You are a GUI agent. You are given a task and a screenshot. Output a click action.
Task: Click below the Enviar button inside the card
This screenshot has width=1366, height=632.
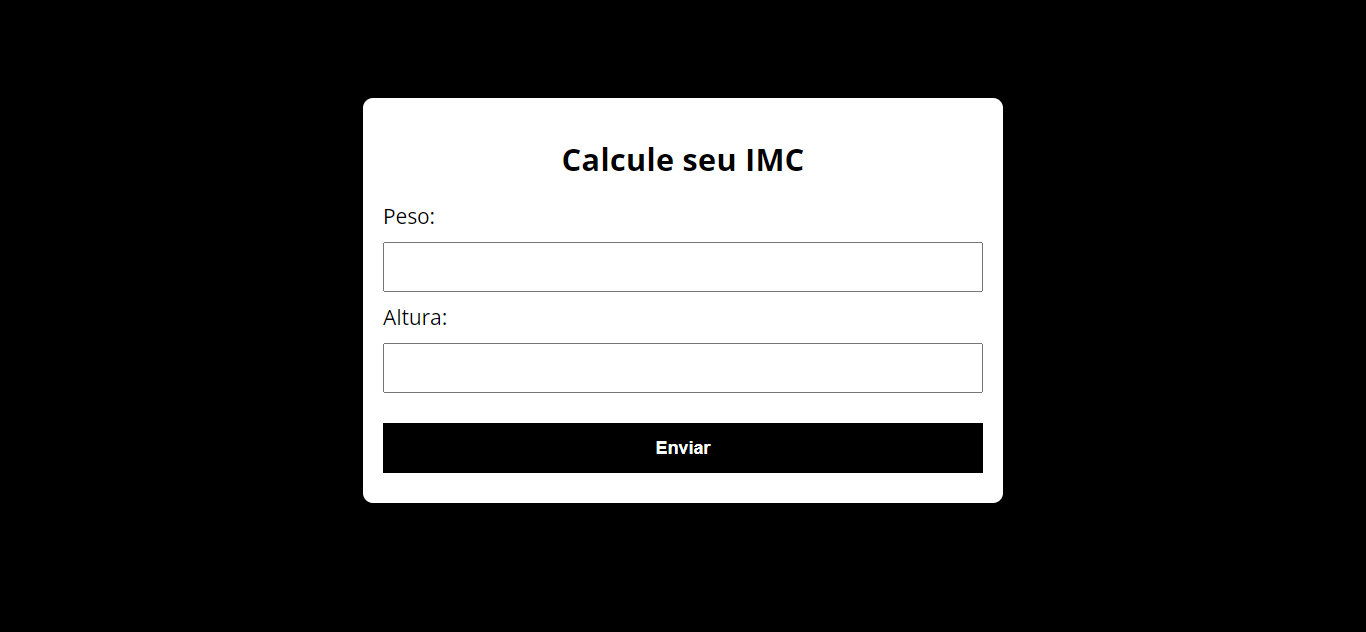683,487
